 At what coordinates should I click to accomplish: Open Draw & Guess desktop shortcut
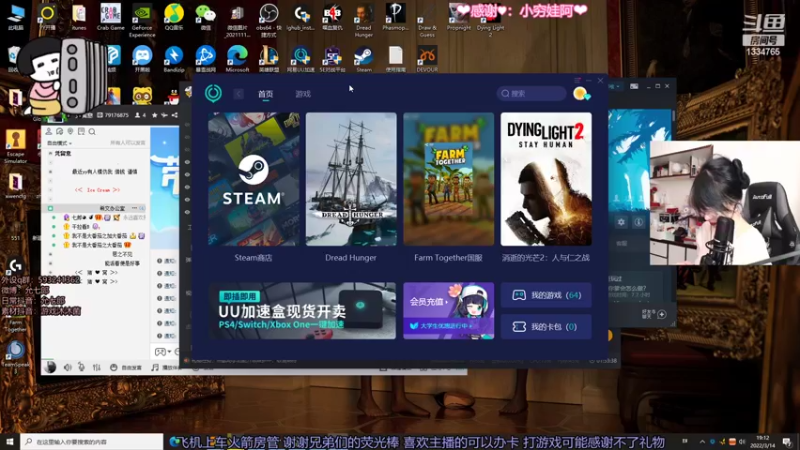(427, 20)
